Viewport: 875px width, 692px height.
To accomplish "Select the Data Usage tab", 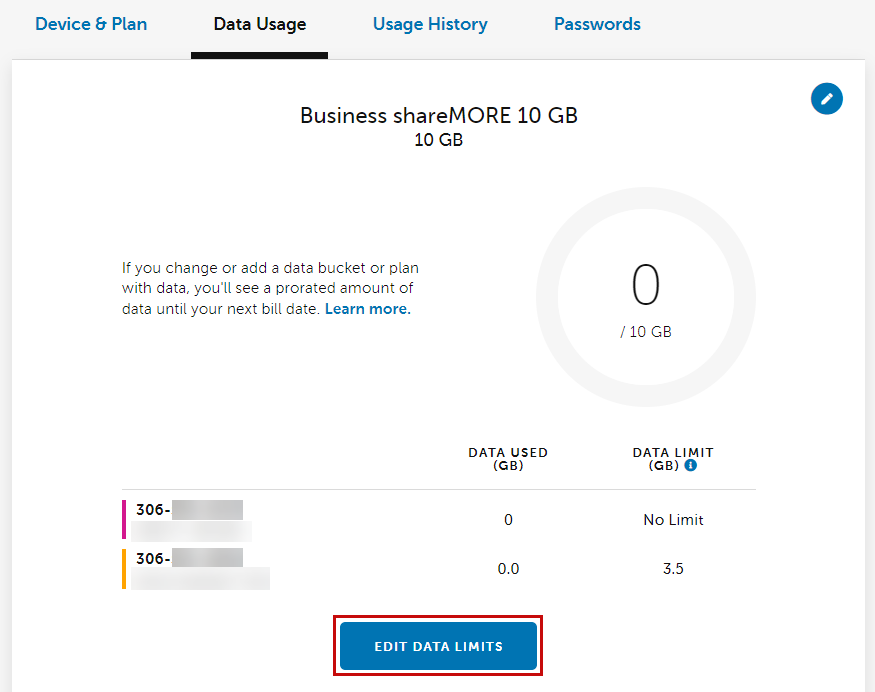I will point(259,24).
